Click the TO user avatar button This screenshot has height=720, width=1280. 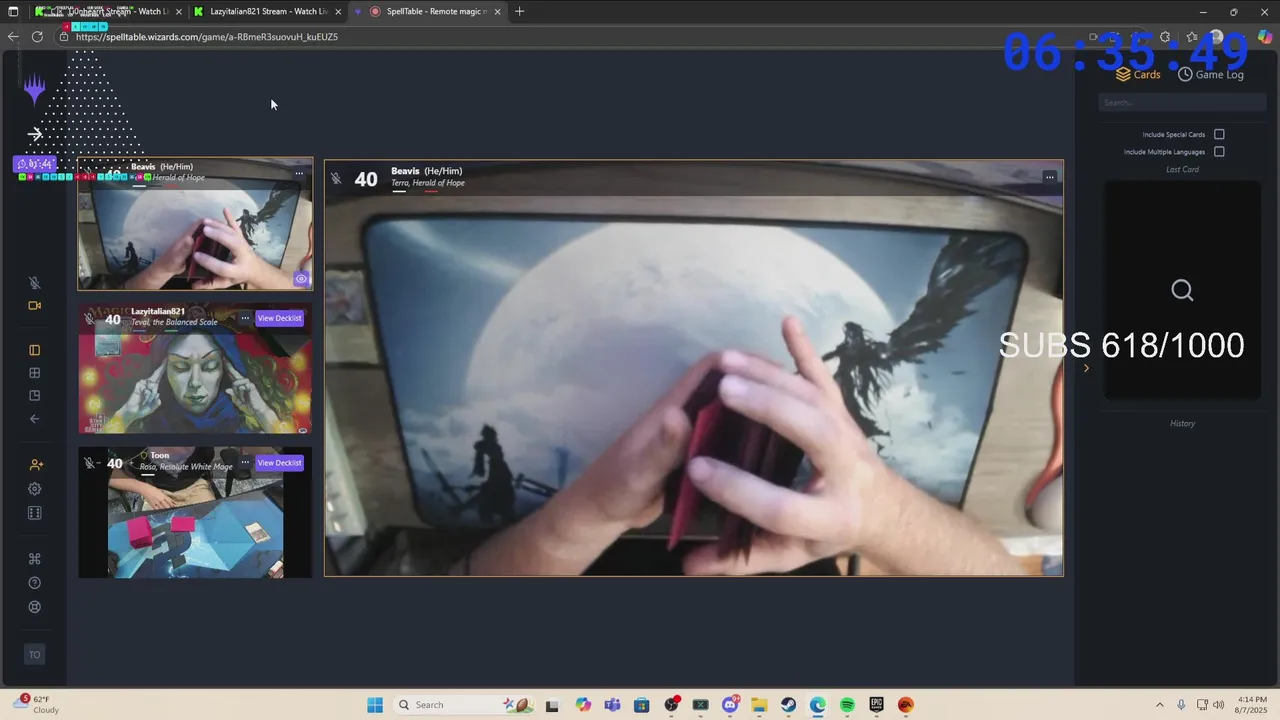[x=35, y=655]
